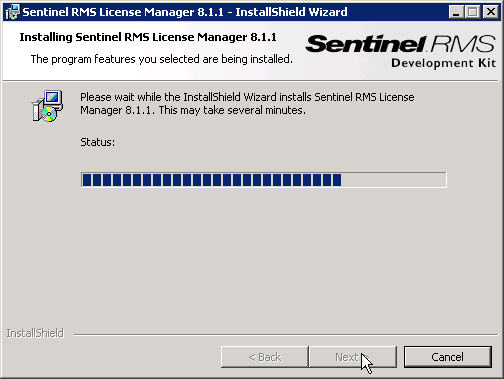The image size is (504, 379).
Task: Click the installation progress bar
Action: click(x=264, y=180)
